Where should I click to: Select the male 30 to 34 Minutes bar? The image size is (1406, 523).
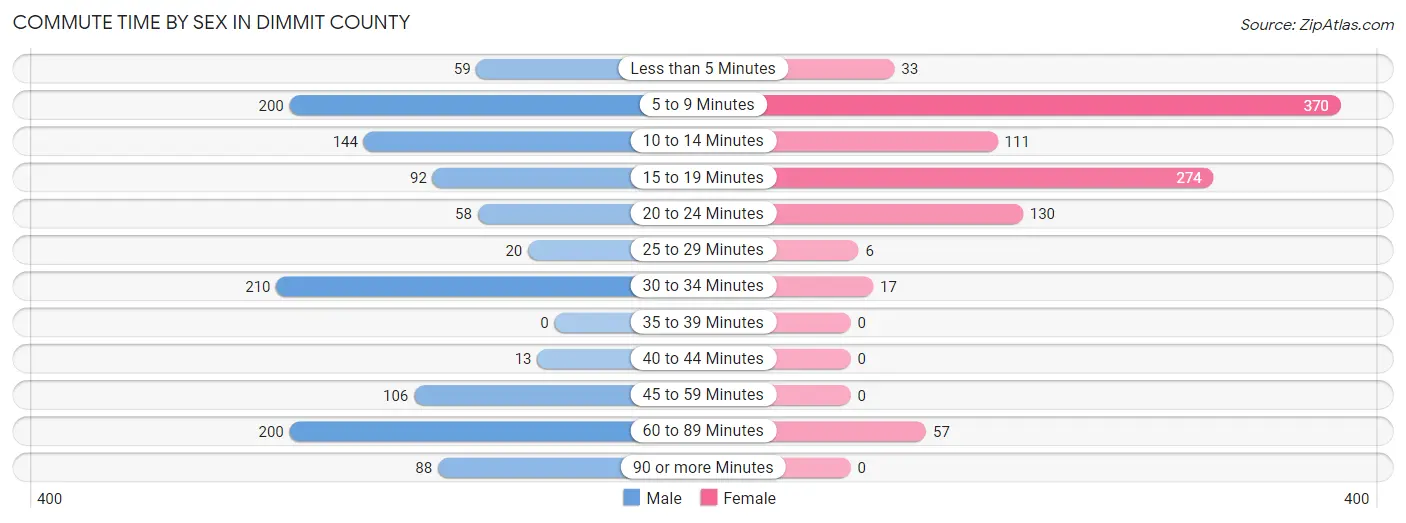click(x=455, y=287)
